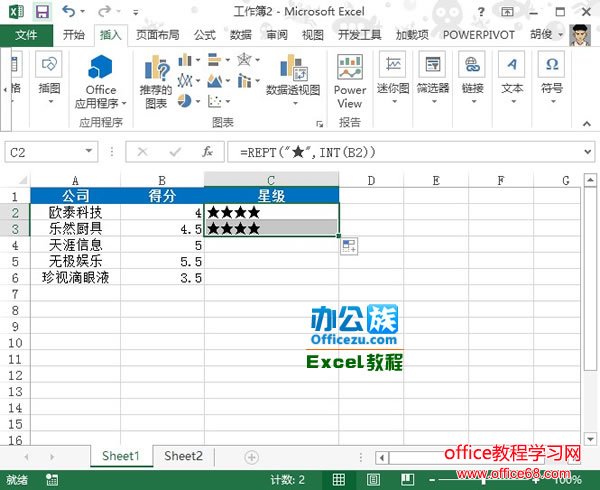Switch to the 数据 (Data) tab
This screenshot has width=600, height=490.
tap(240, 35)
